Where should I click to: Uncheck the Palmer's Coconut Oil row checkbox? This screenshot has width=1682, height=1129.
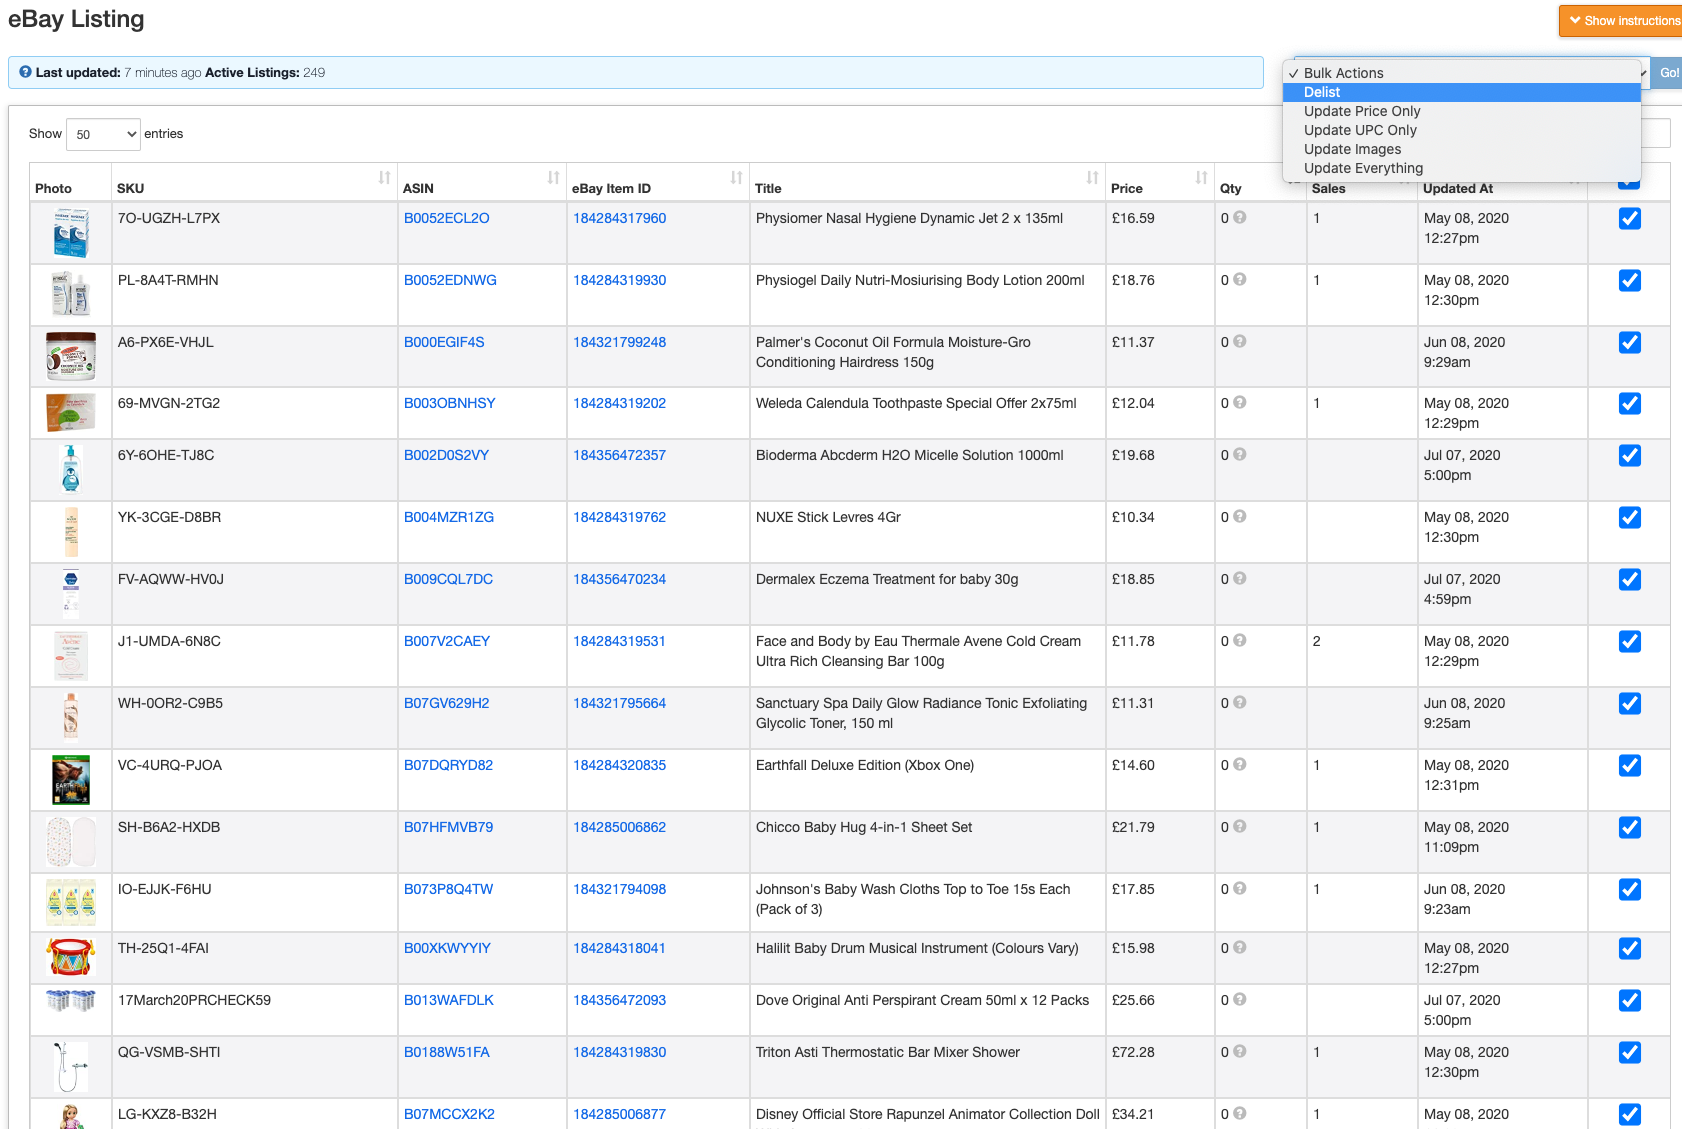[x=1629, y=343]
